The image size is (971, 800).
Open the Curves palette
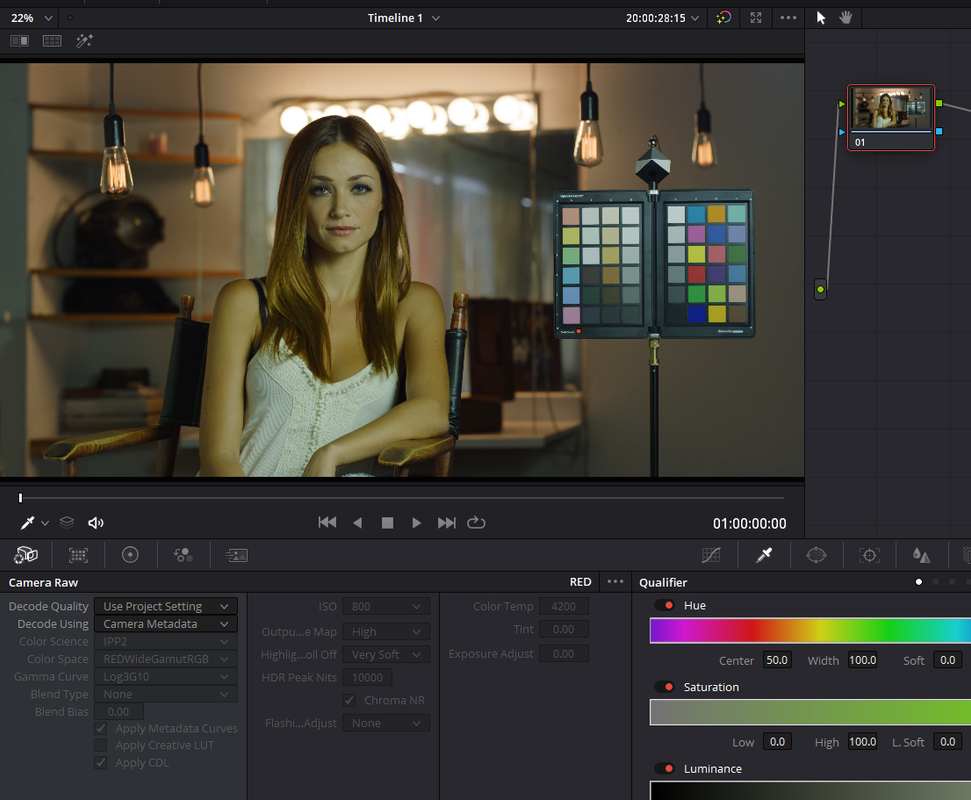[711, 555]
